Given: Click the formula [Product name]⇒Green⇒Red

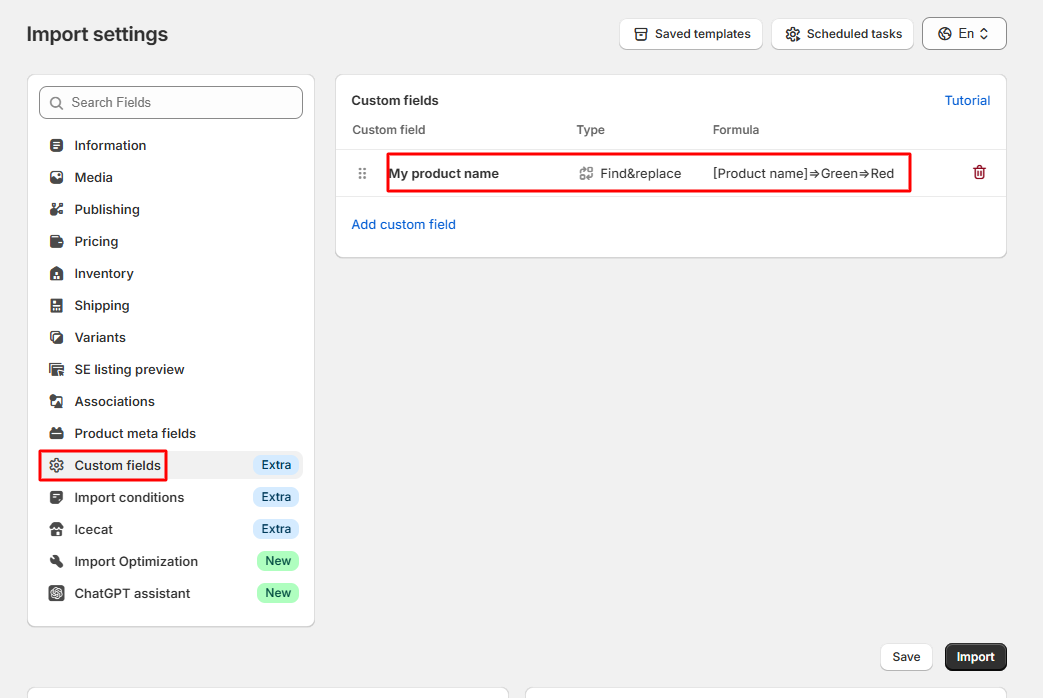Looking at the screenshot, I should (803, 173).
